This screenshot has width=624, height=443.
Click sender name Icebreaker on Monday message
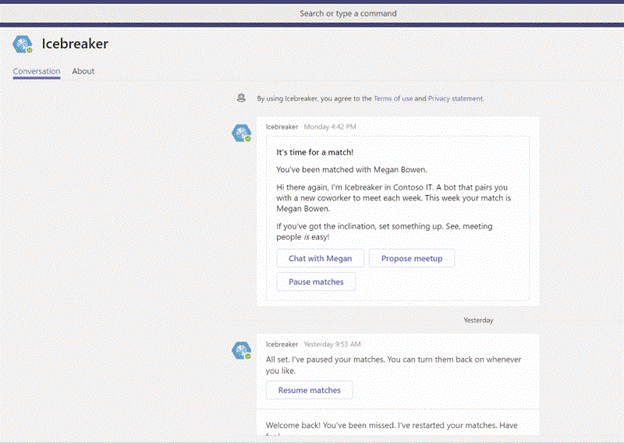(282, 127)
